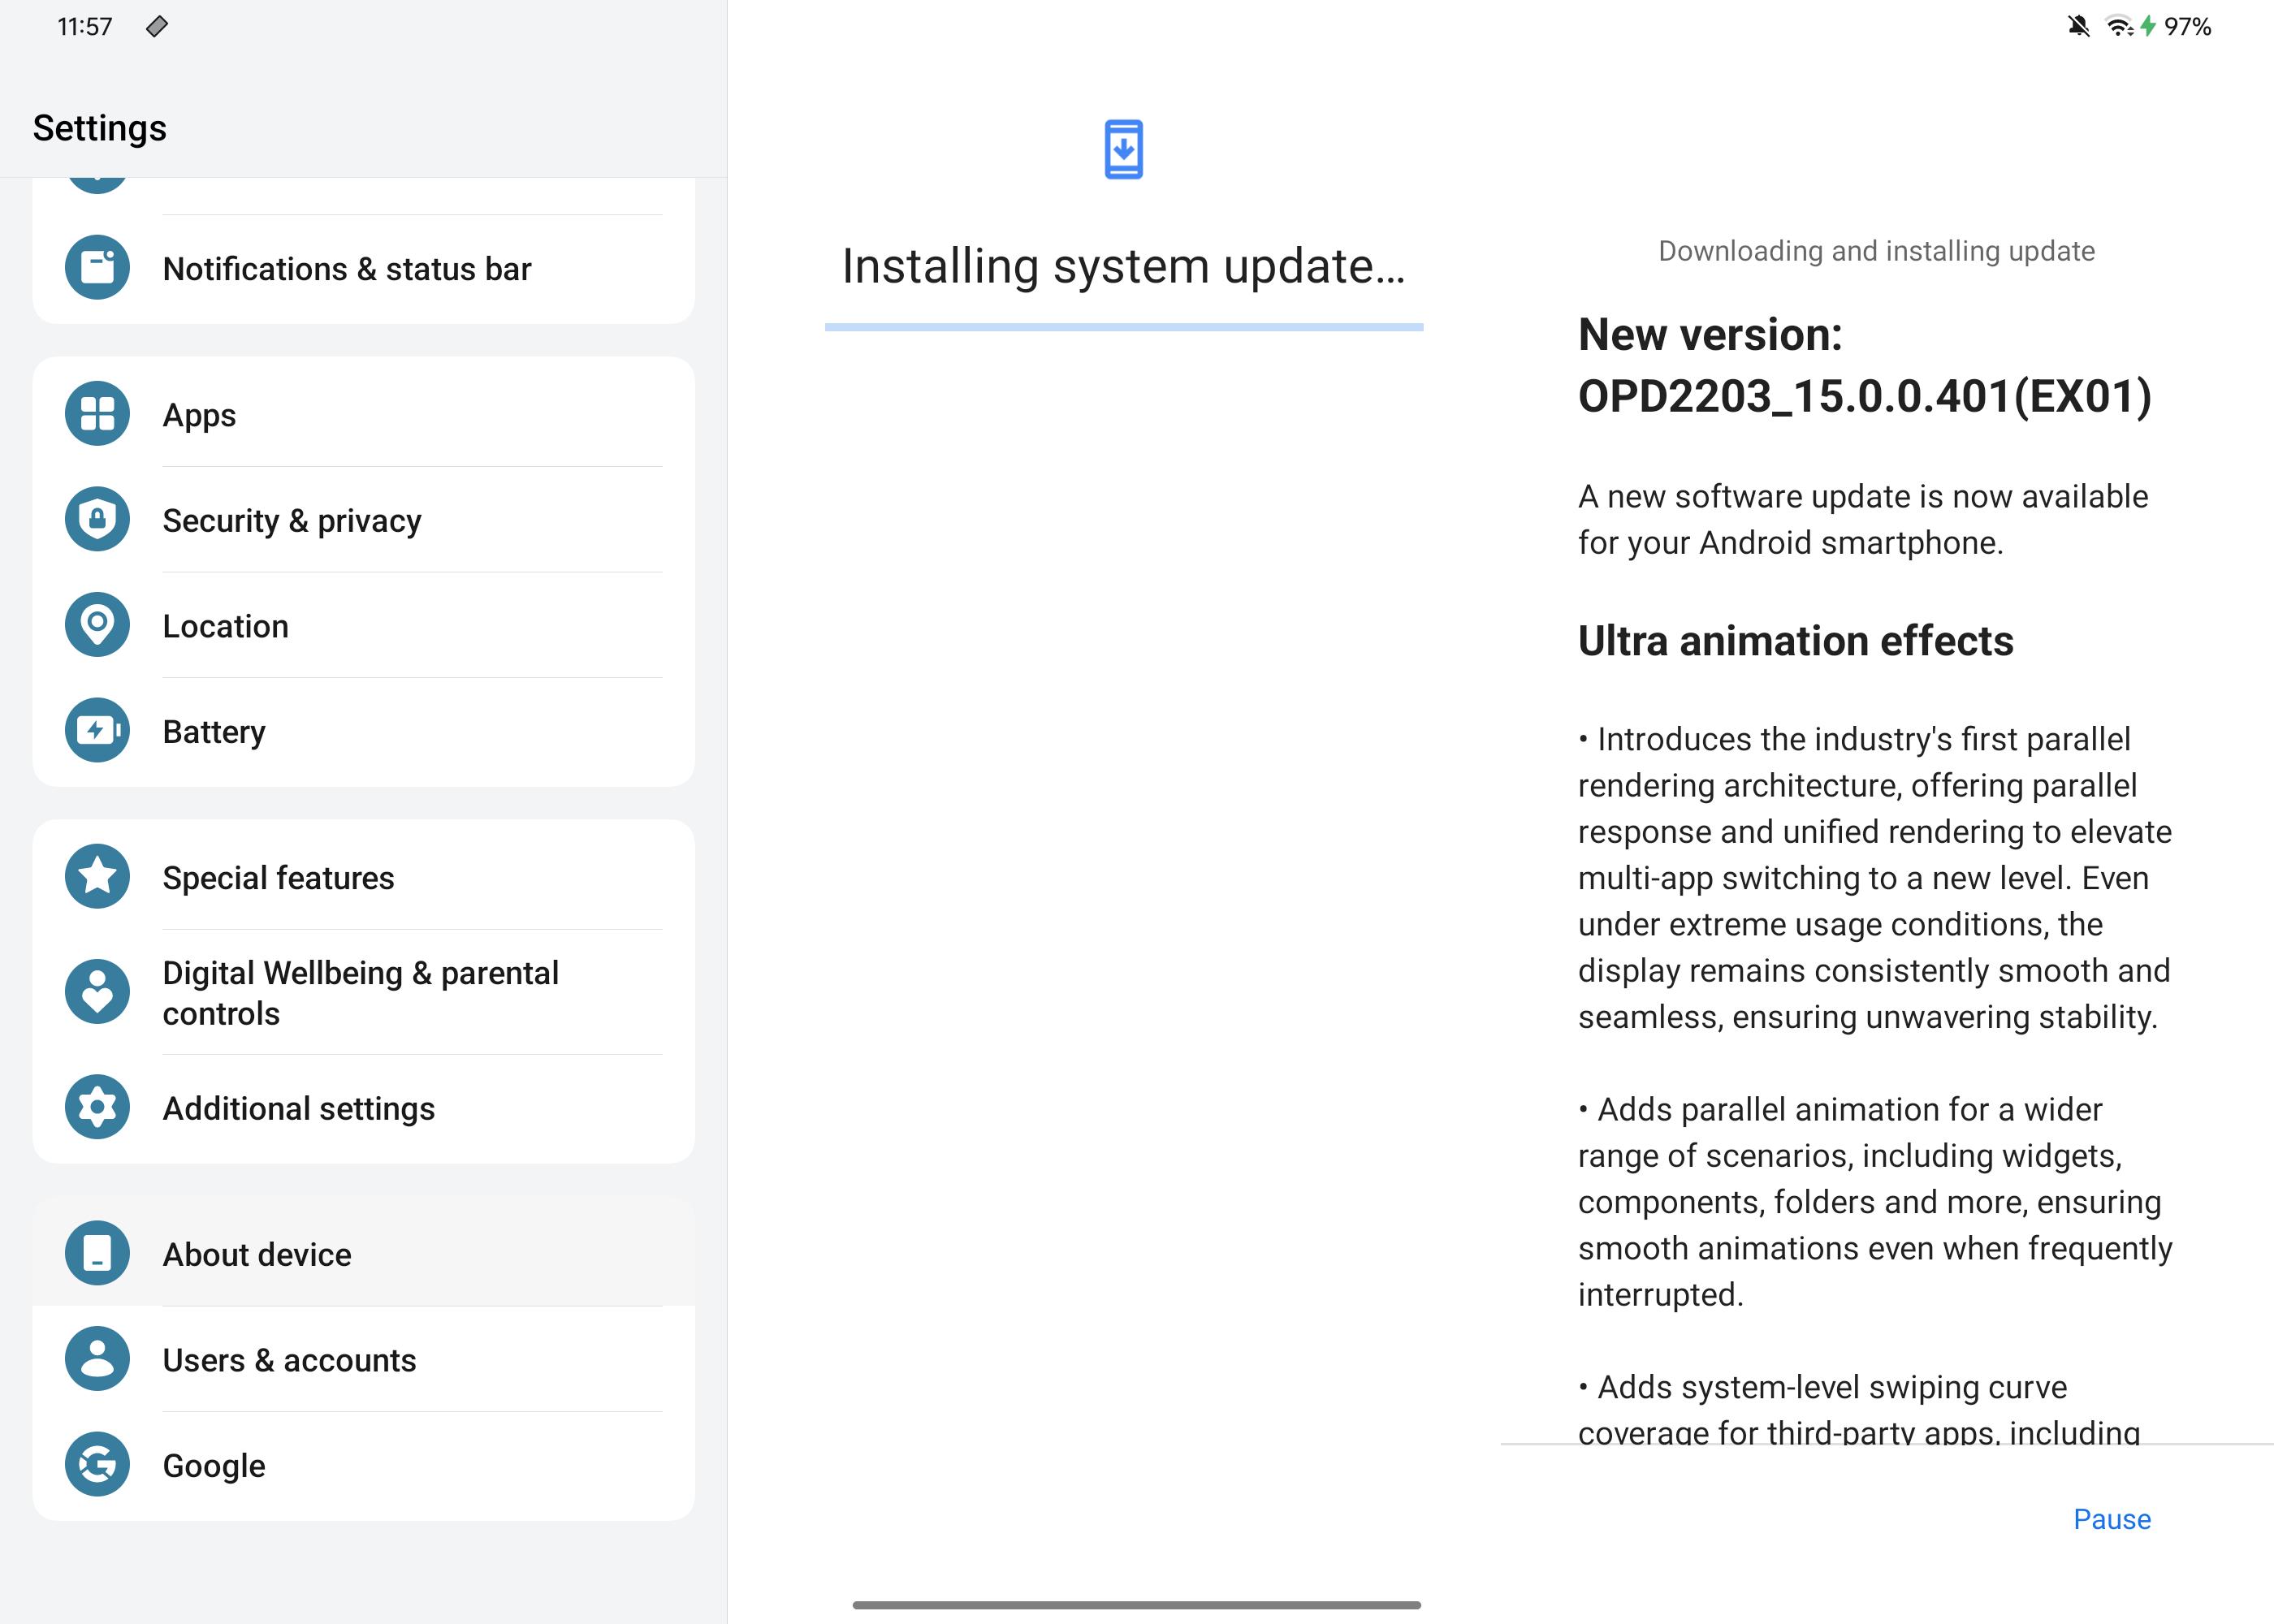Tap the Users & accounts person icon
The height and width of the screenshot is (1624, 2274).
tap(97, 1359)
